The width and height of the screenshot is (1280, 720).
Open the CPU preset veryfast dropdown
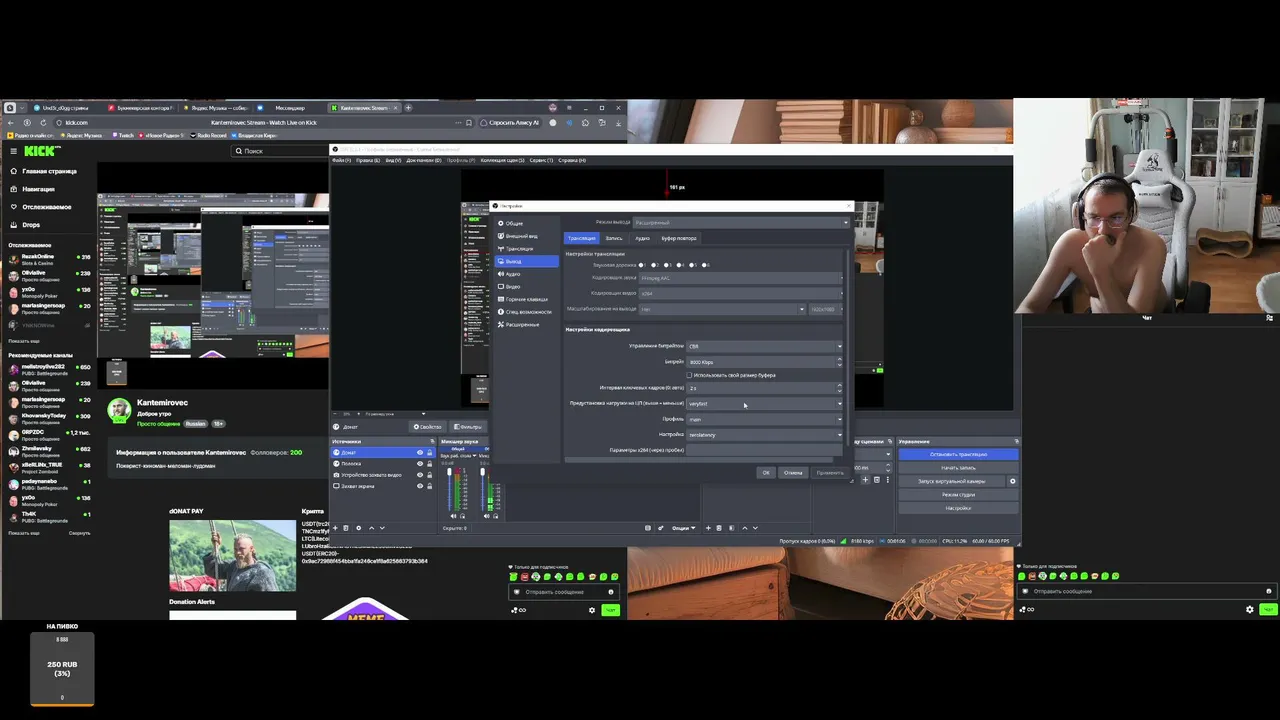point(765,404)
